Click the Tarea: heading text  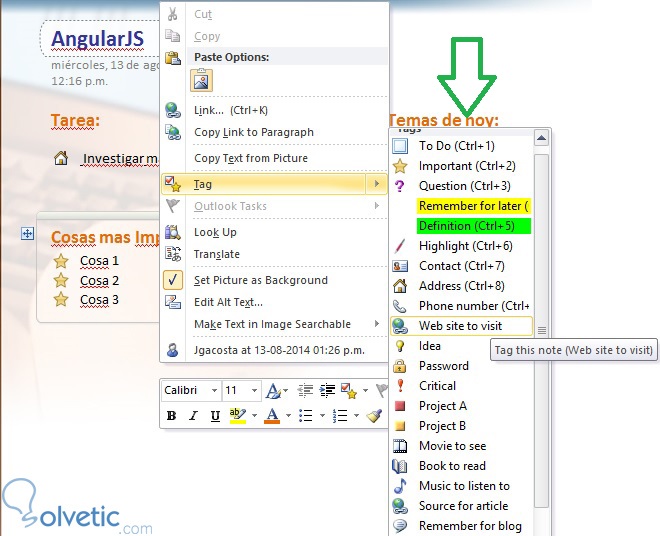click(75, 121)
